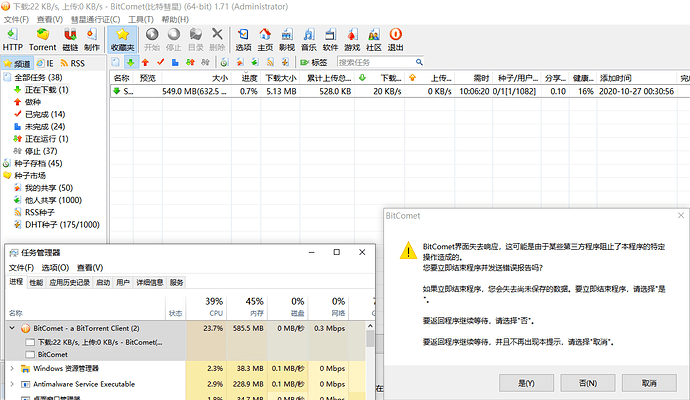This screenshot has height=400, width=690.
Task: Open Task Manager's 详细信息 tab
Action: coord(150,283)
